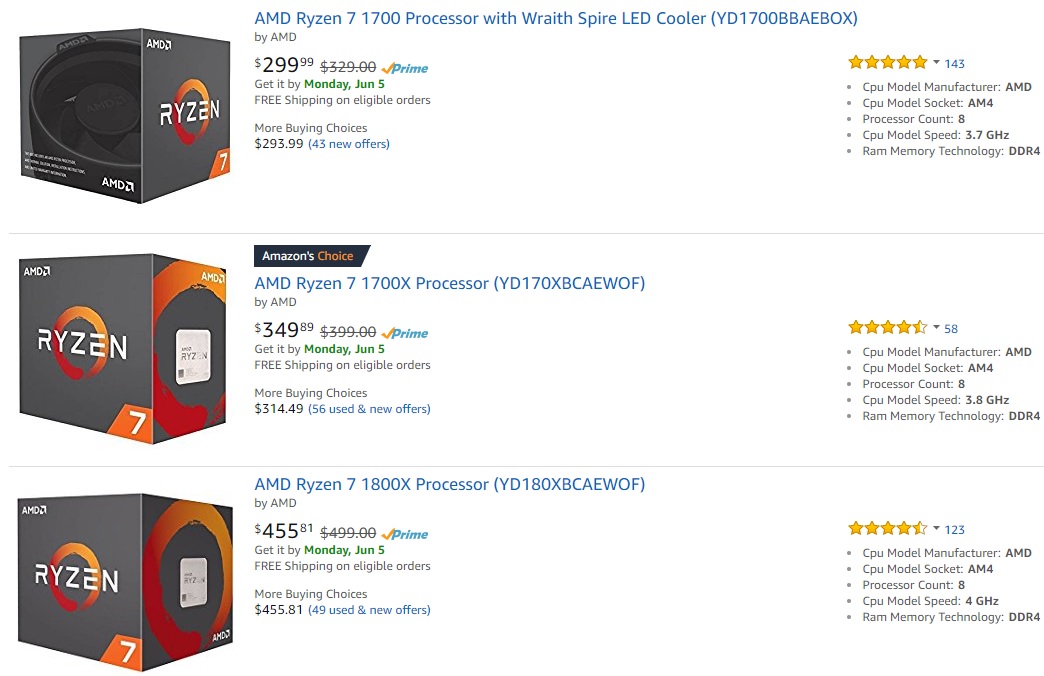Click the Prime badge for Ryzen 7 1700
1044x676 pixels.
coord(405,68)
